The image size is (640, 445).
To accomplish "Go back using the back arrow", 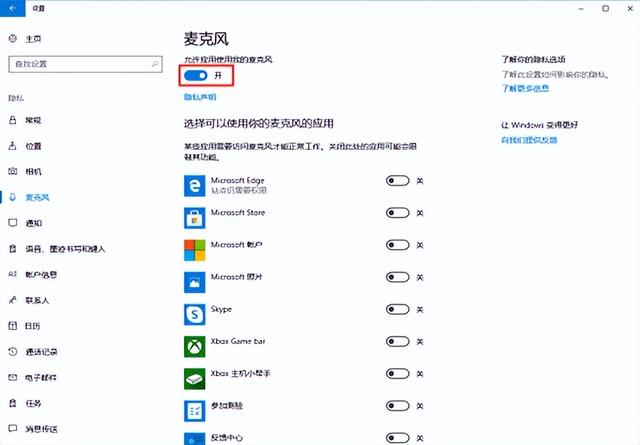I will click(12, 8).
